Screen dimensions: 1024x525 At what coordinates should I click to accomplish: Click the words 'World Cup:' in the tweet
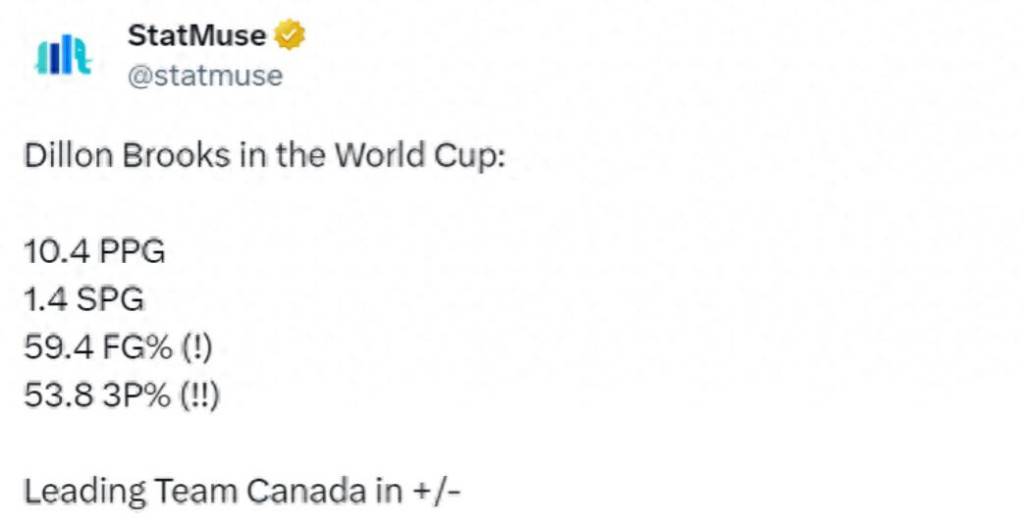(421, 157)
